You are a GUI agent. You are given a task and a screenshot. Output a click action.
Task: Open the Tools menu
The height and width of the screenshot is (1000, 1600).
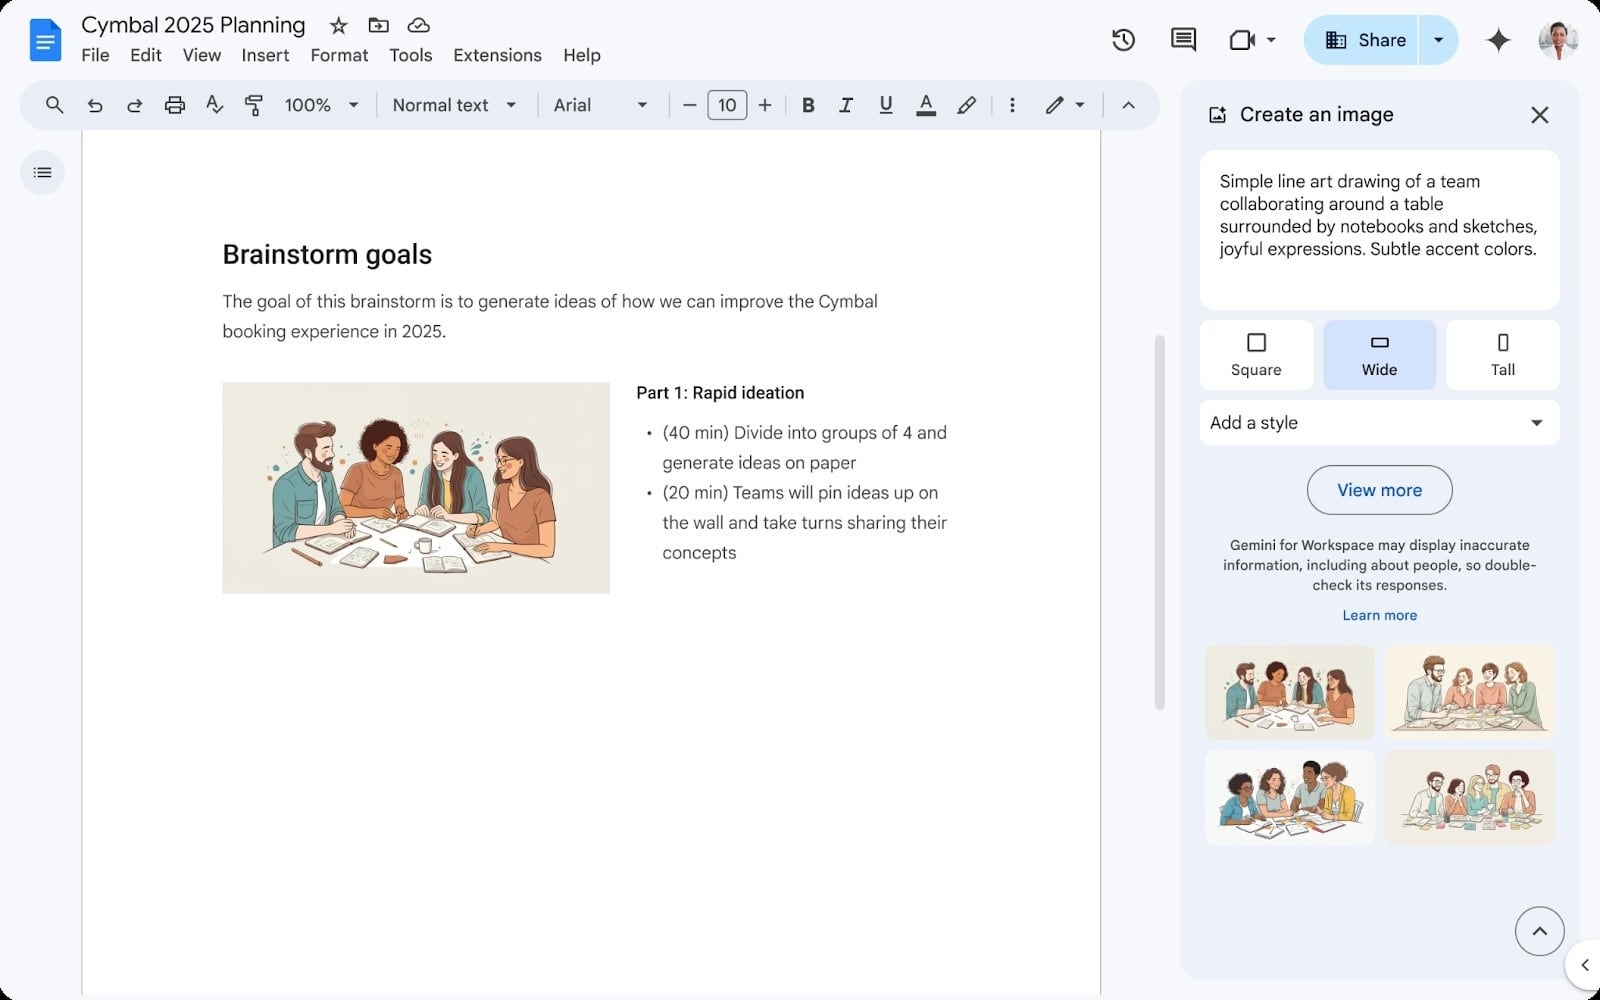[410, 55]
